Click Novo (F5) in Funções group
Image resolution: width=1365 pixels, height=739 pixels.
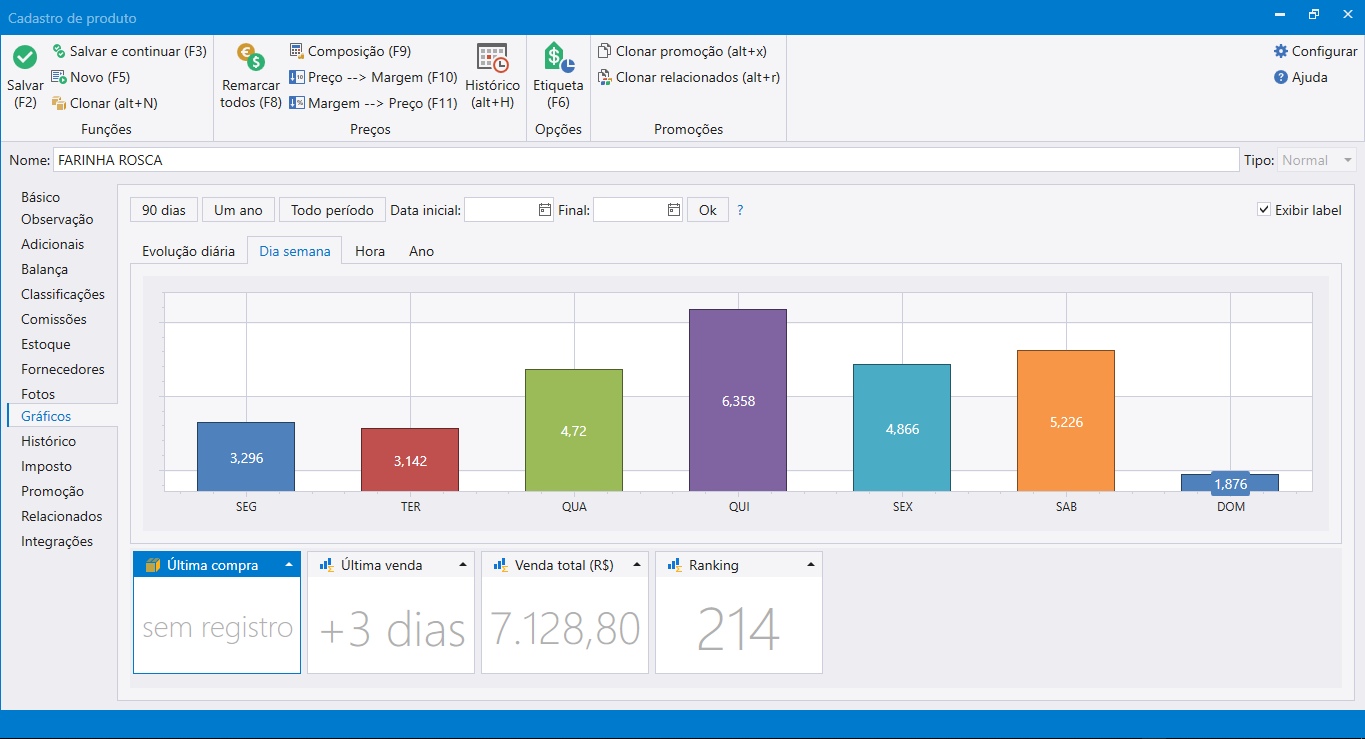tap(90, 77)
